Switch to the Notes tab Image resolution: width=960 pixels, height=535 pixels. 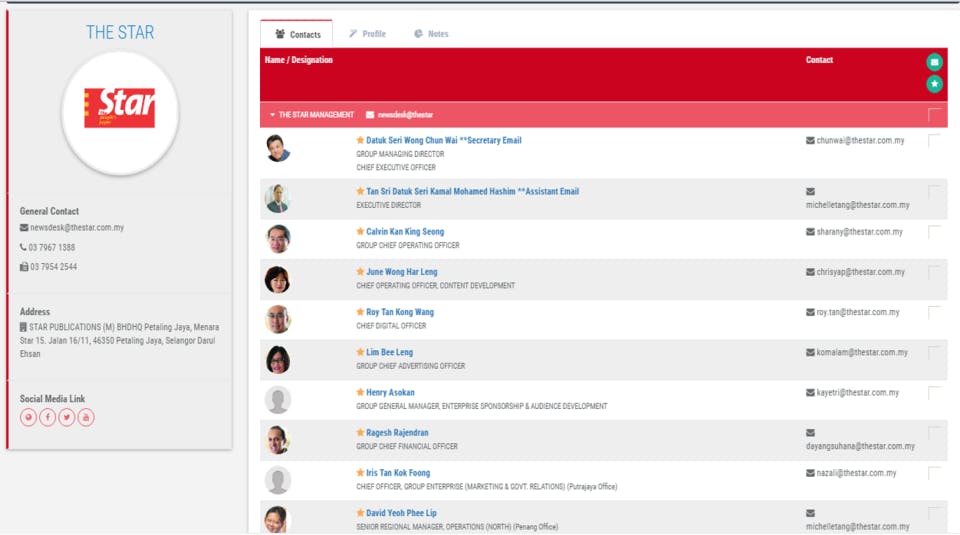coord(431,34)
